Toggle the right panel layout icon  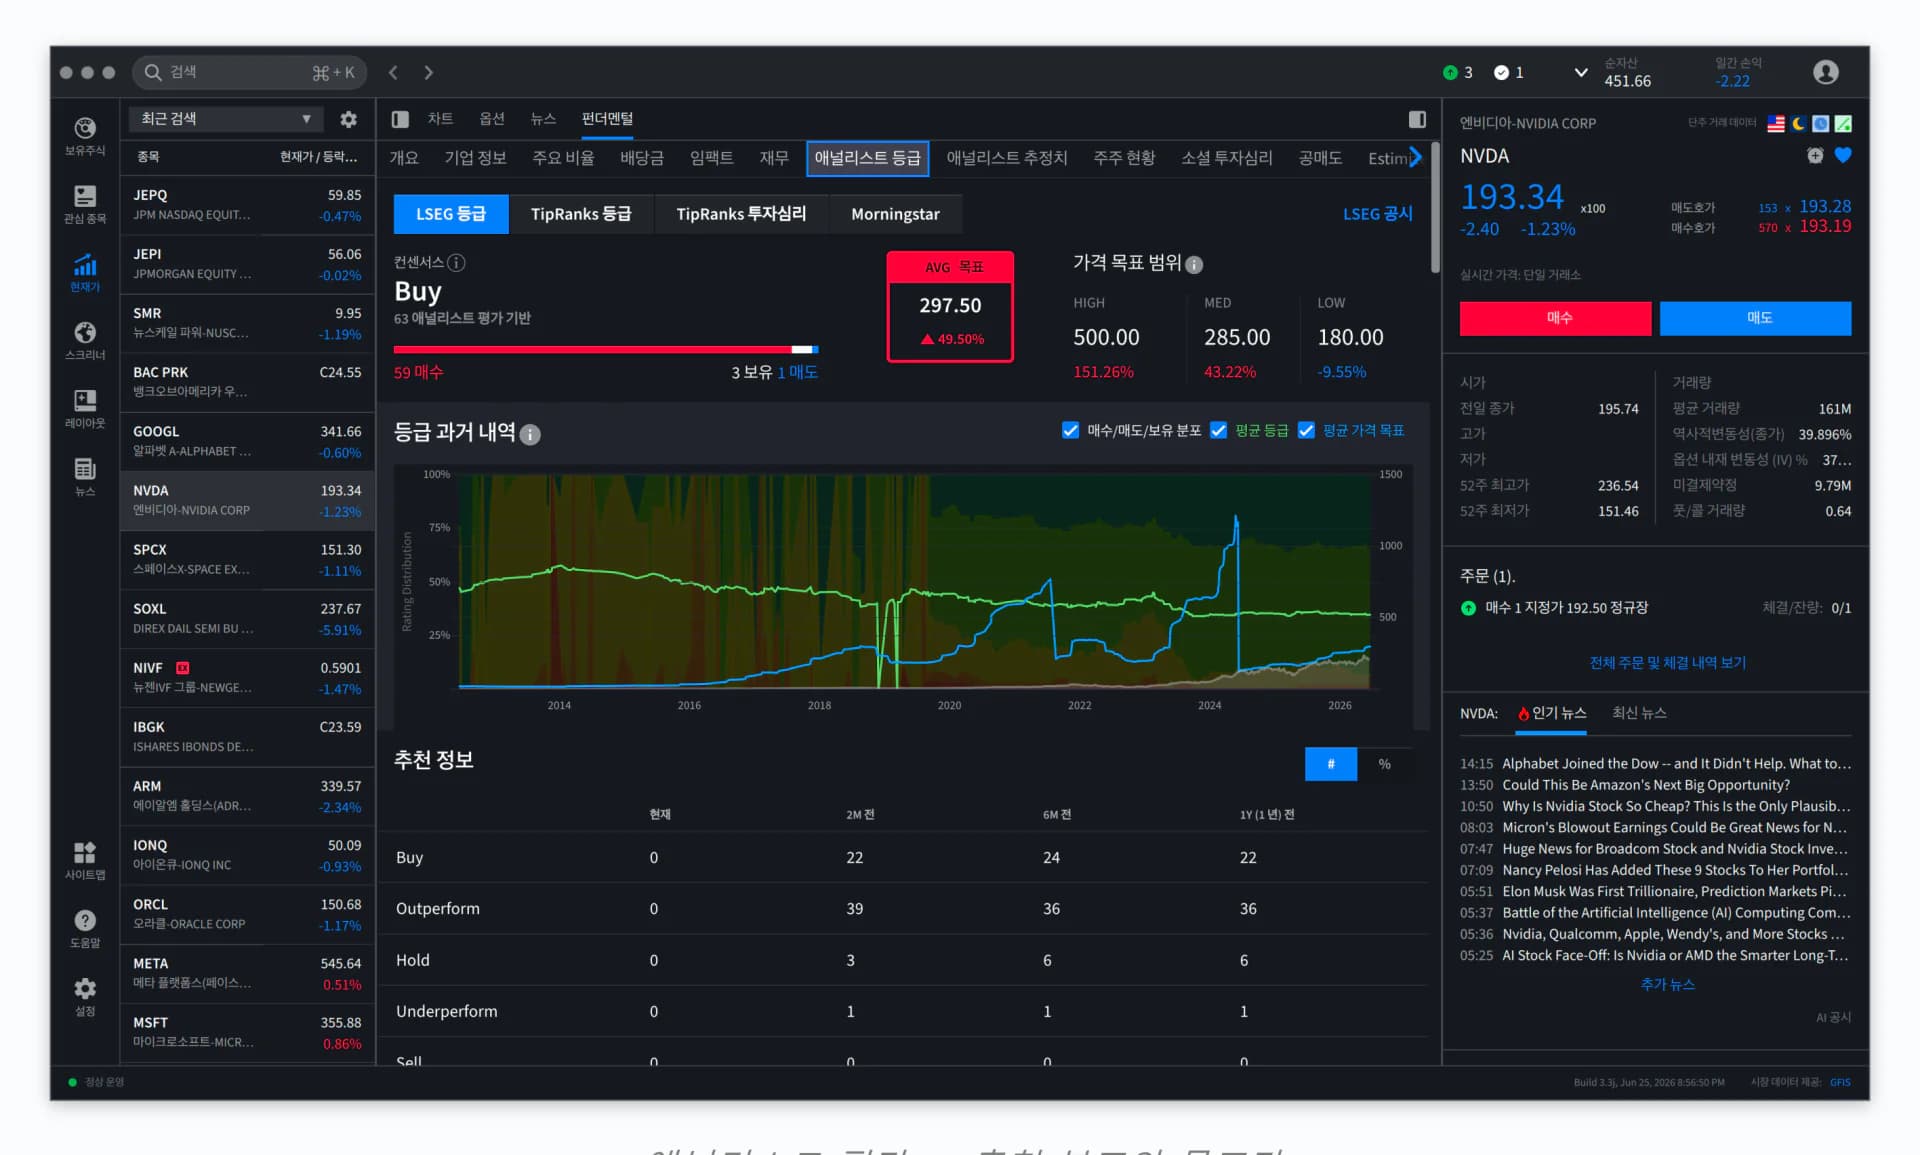click(x=1417, y=119)
